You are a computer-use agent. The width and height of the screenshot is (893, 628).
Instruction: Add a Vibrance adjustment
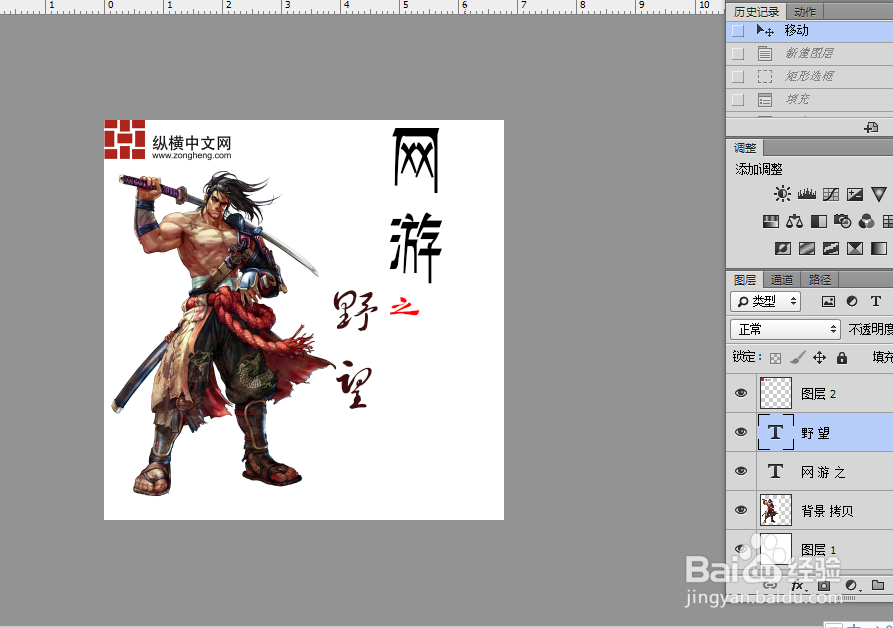[878, 194]
